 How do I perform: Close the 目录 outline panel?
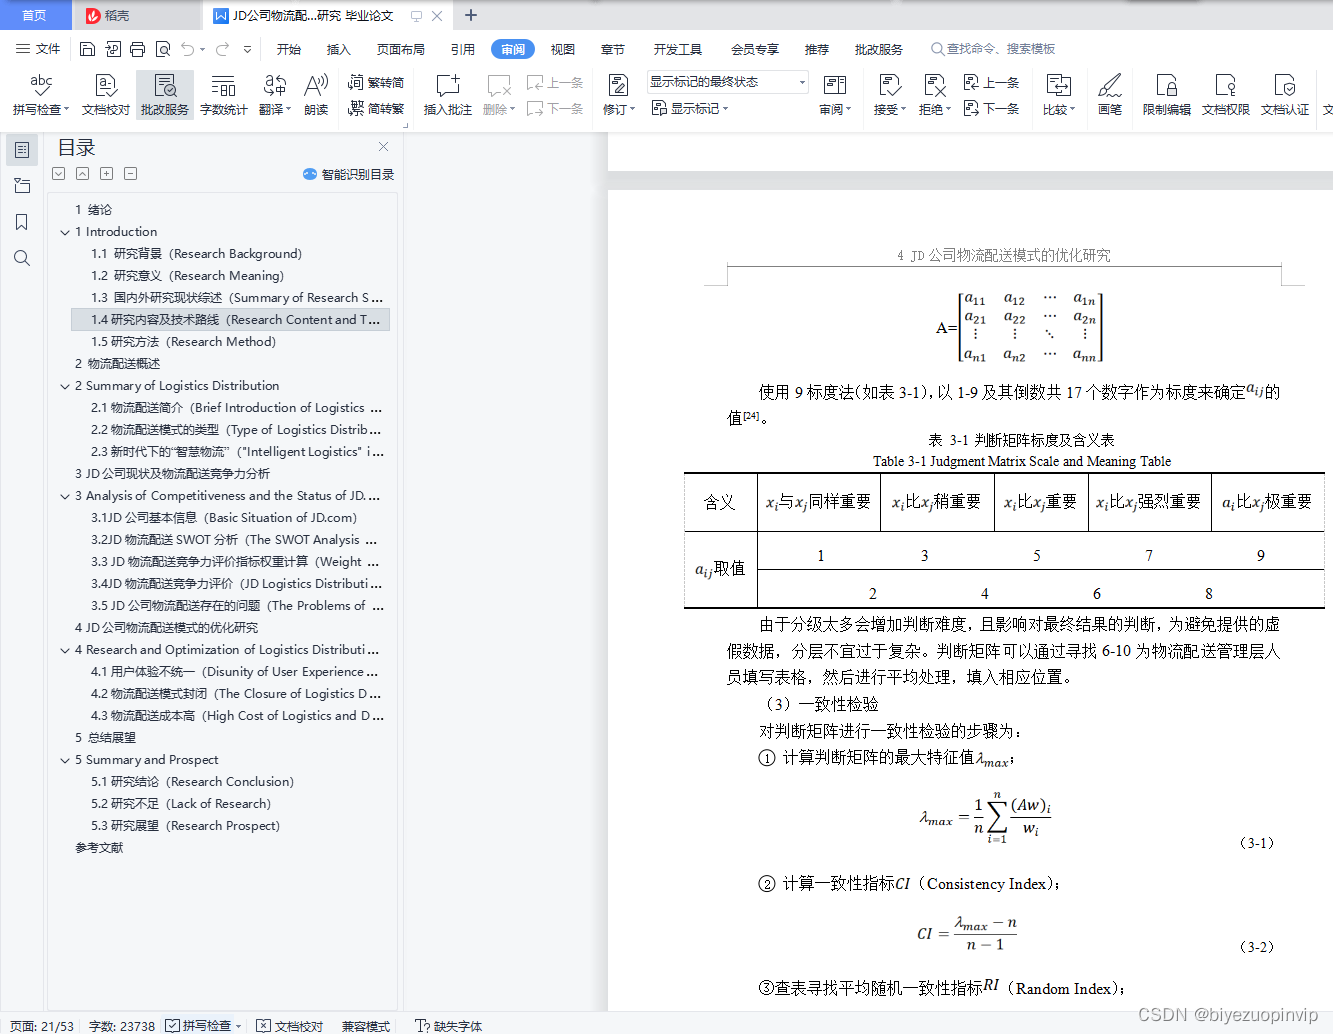(383, 147)
